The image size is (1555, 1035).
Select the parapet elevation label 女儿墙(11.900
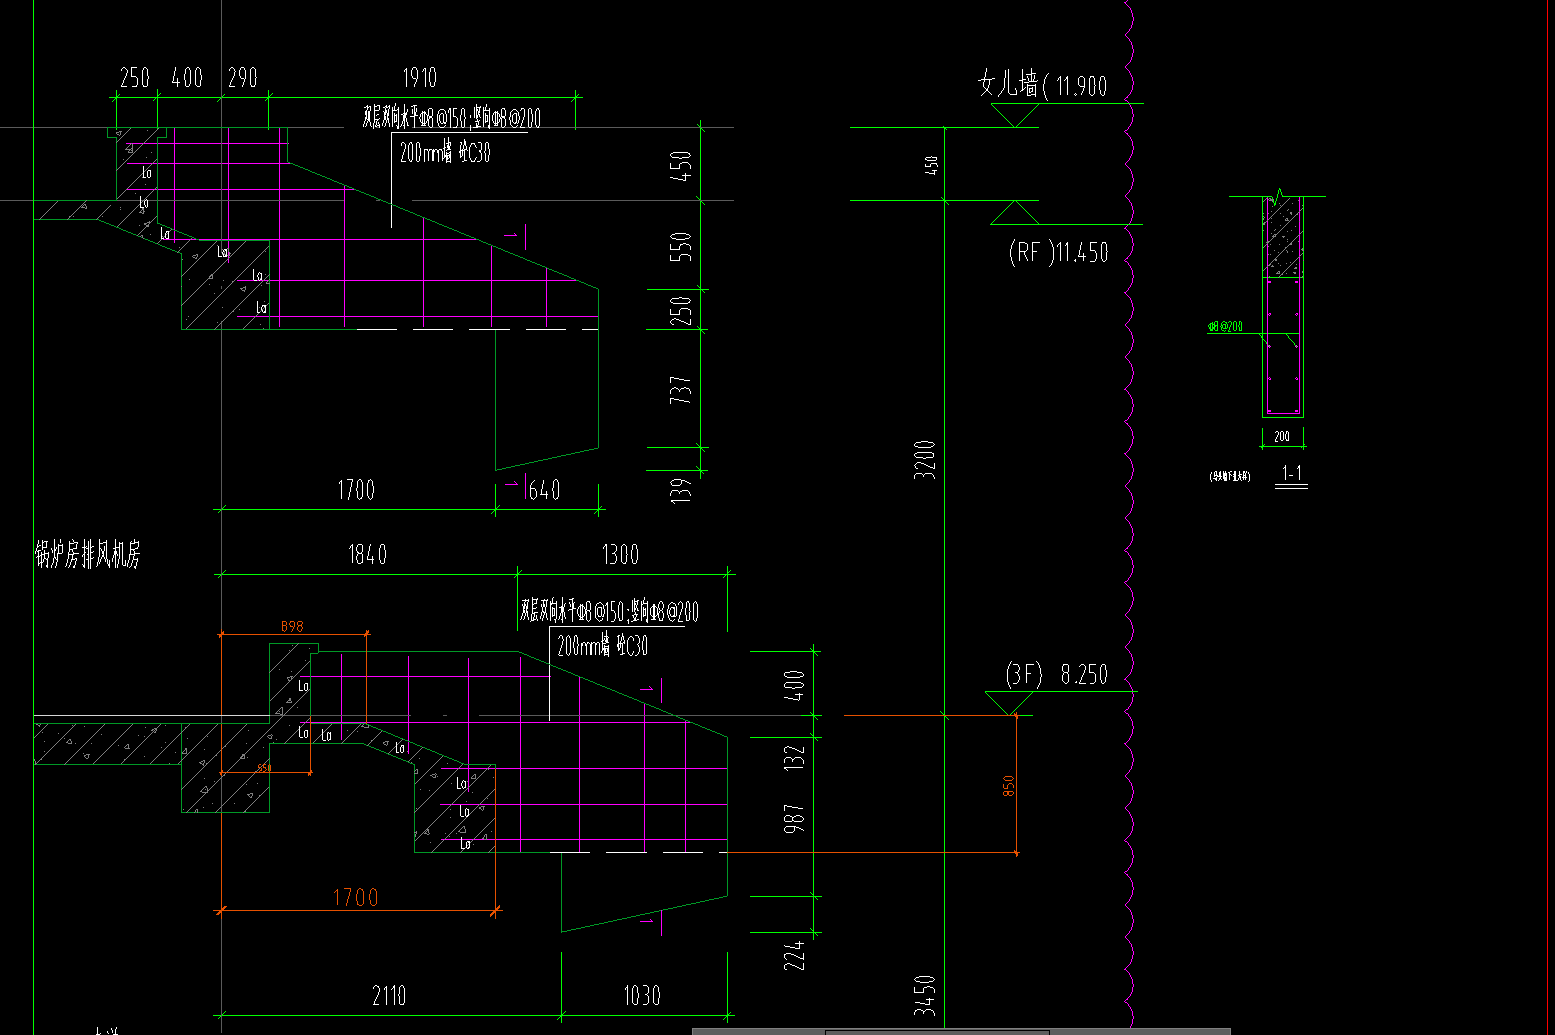tap(1042, 84)
